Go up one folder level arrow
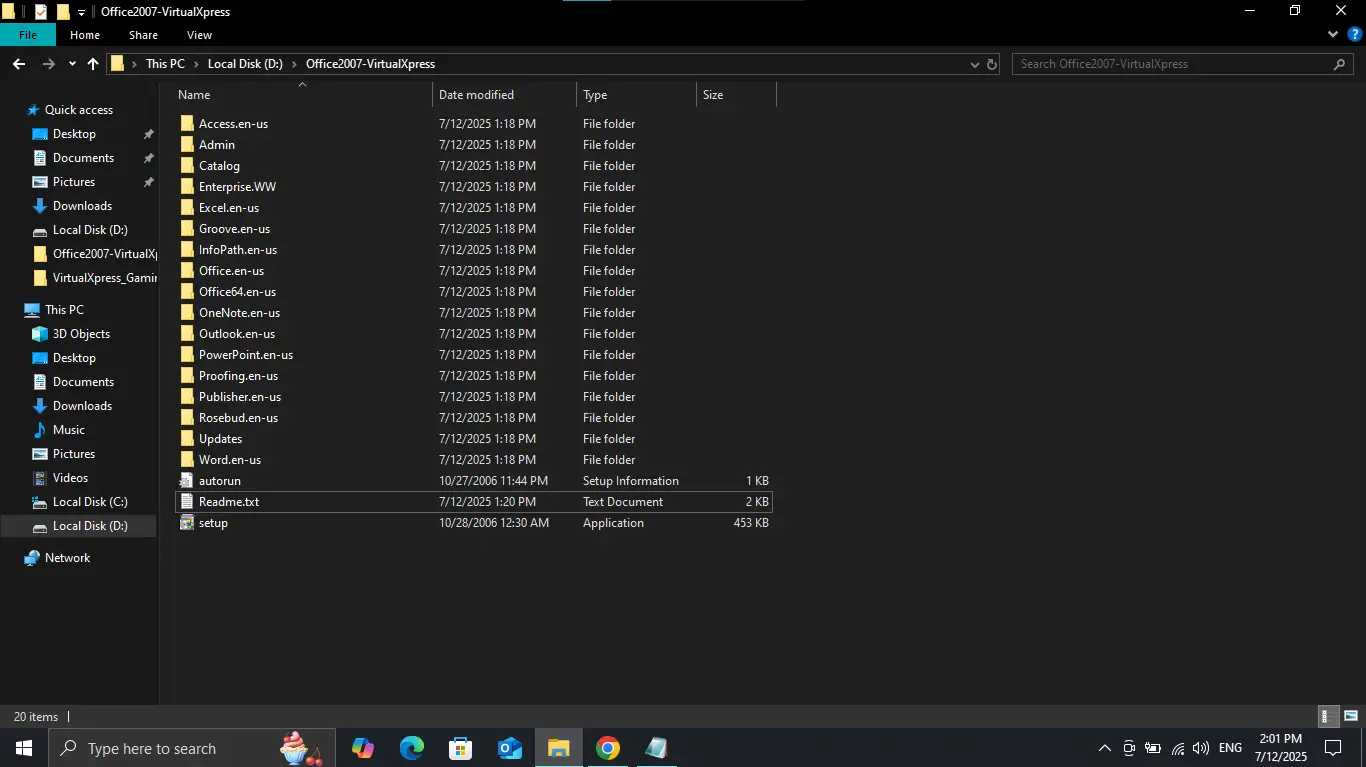The image size is (1366, 767). pyautogui.click(x=93, y=64)
